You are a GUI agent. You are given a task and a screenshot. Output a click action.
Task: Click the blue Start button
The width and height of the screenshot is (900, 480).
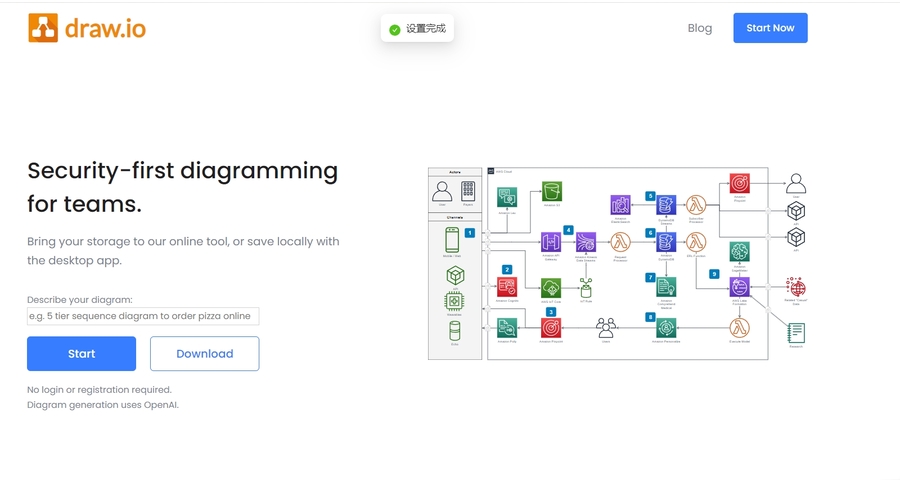click(x=81, y=353)
